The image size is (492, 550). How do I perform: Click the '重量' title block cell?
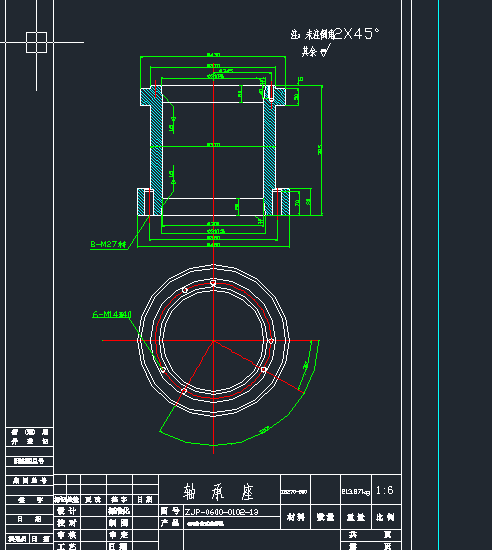pyautogui.click(x=356, y=517)
